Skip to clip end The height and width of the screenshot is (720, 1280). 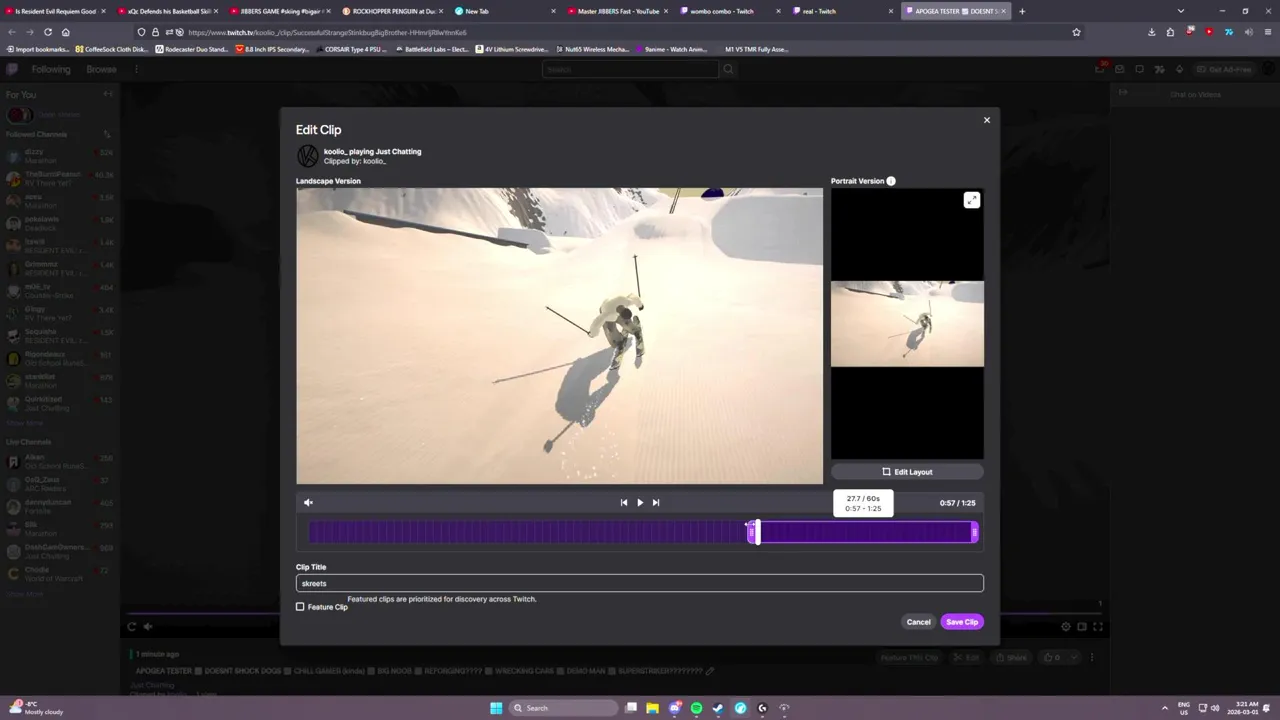pyautogui.click(x=656, y=503)
